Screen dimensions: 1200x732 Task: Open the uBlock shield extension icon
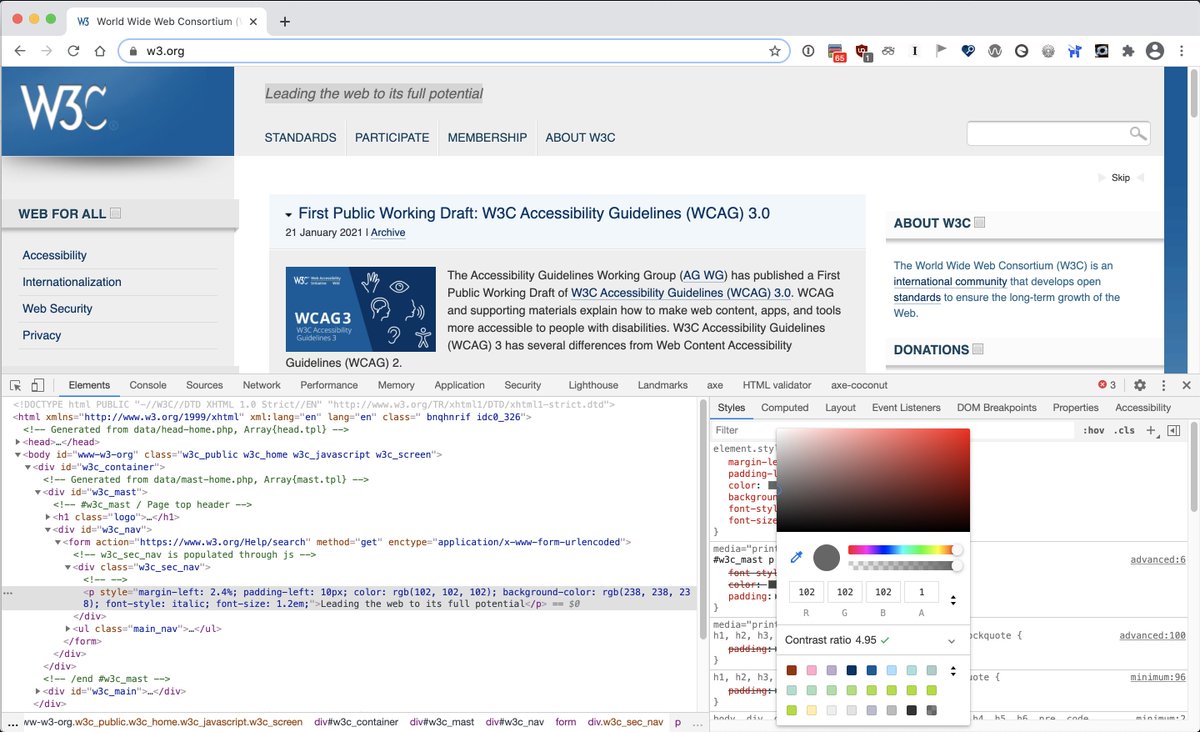tap(862, 51)
